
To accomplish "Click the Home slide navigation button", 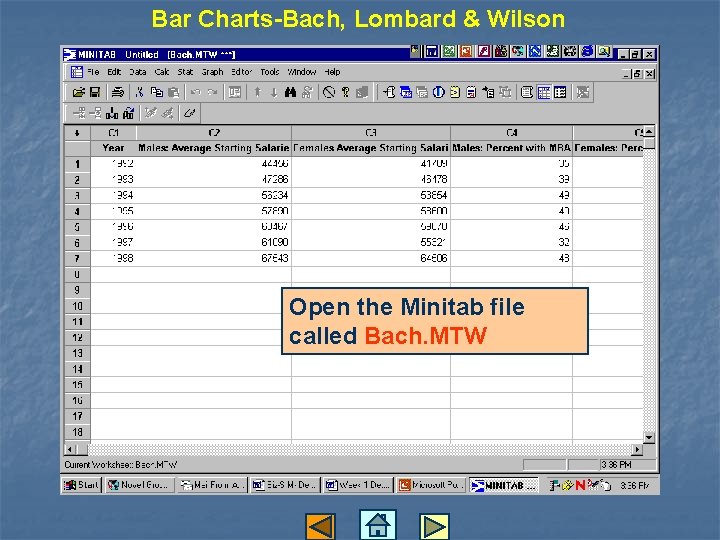I will tap(377, 524).
